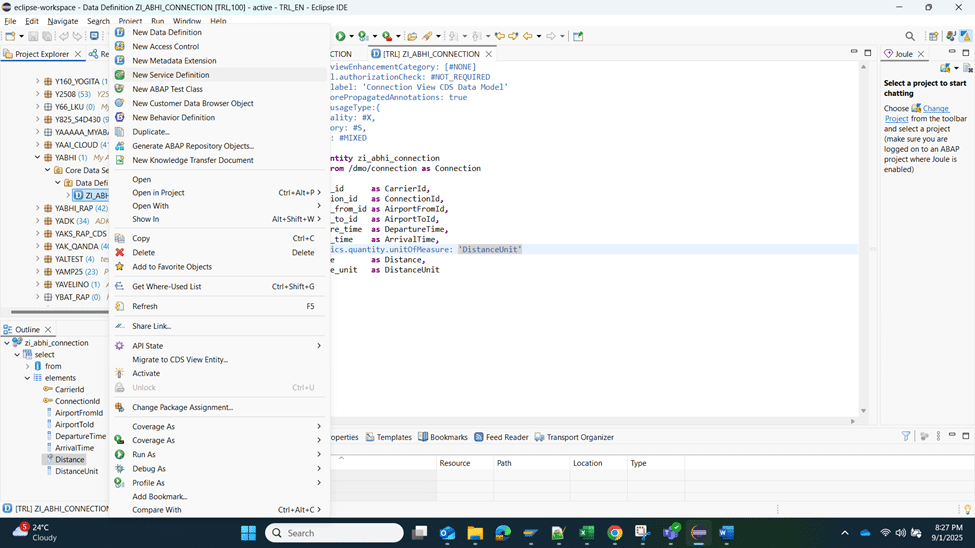The height and width of the screenshot is (548, 975).
Task: Click the Change Project link
Action: coord(934,108)
